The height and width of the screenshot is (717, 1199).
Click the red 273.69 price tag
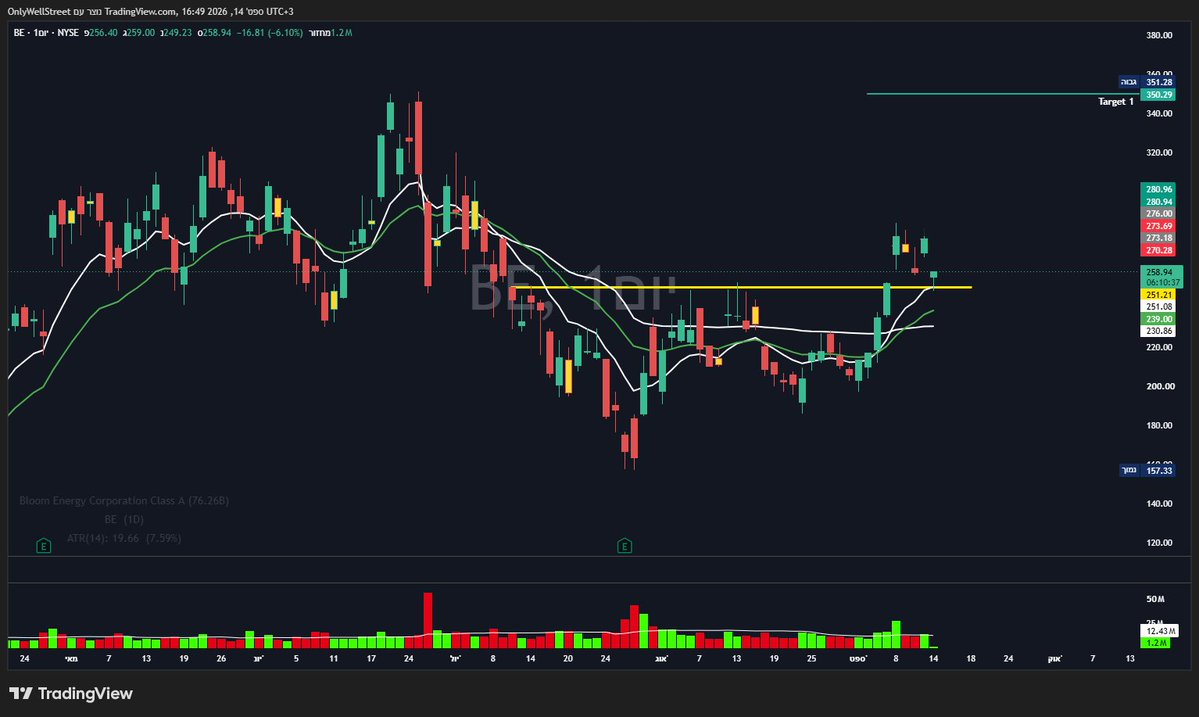pyautogui.click(x=1158, y=225)
